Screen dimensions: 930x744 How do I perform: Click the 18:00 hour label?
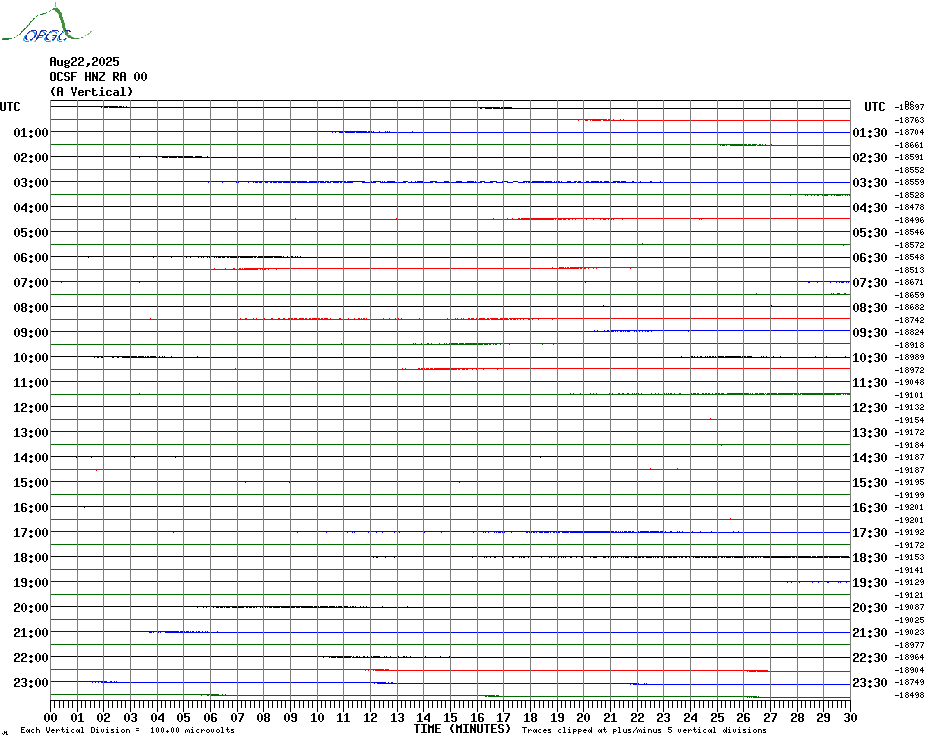click(x=31, y=558)
